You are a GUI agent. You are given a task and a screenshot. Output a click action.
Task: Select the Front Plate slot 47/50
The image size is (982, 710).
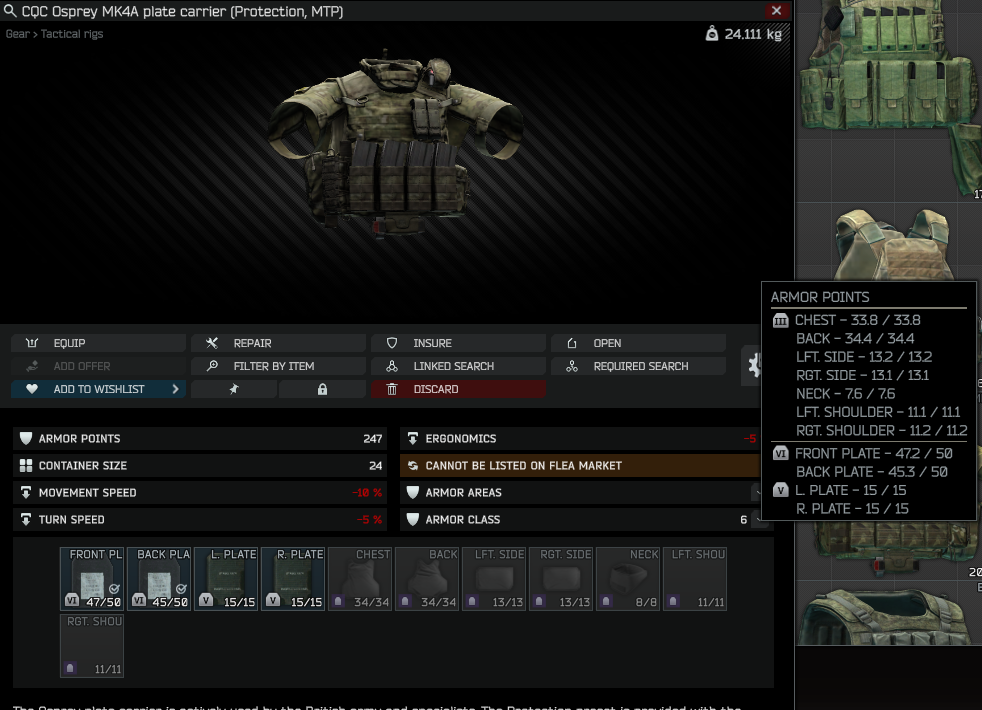[x=92, y=579]
